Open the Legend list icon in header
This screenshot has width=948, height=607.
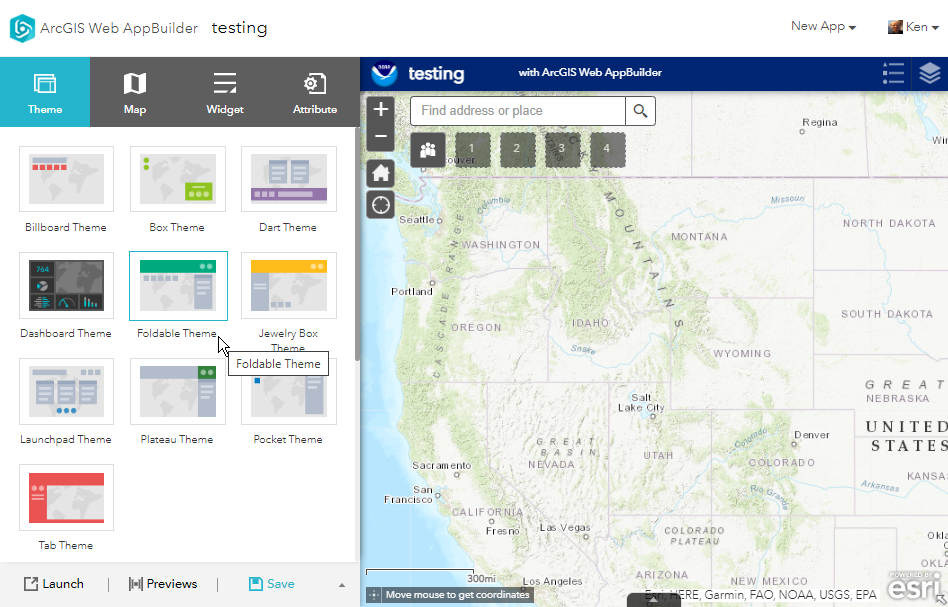pos(893,73)
